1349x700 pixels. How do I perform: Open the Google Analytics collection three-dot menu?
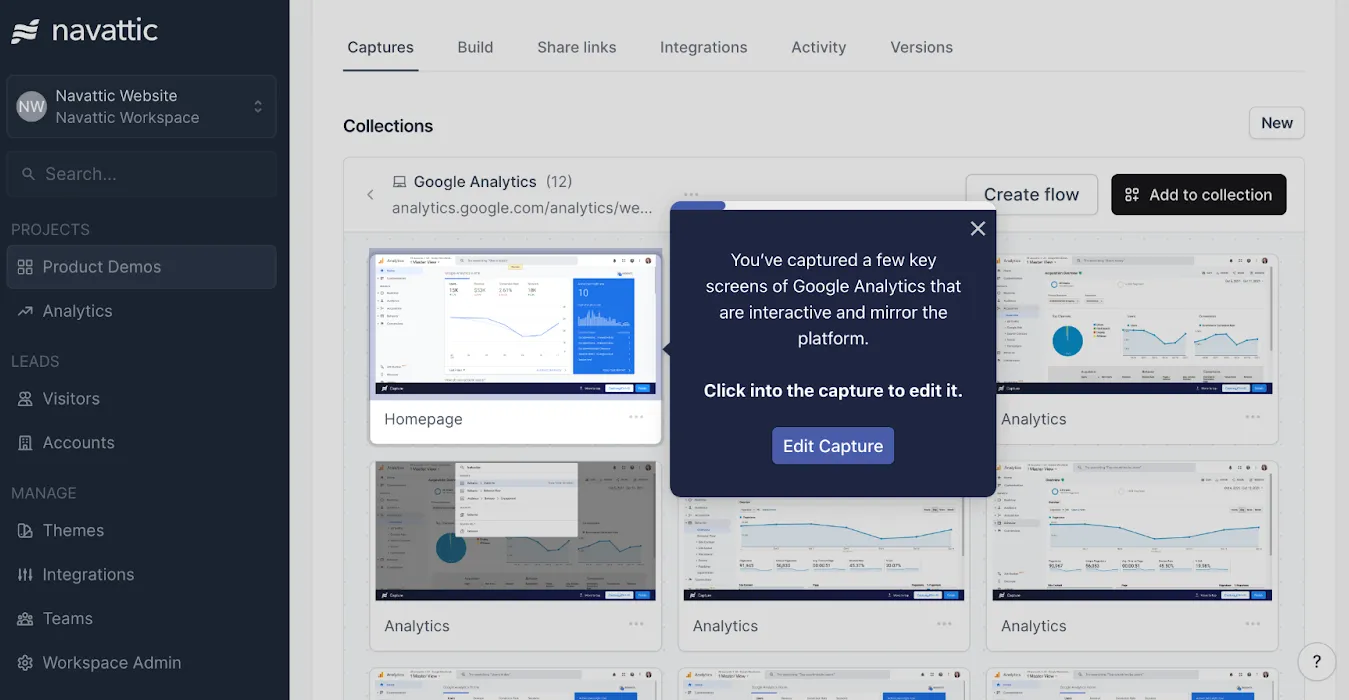[691, 194]
